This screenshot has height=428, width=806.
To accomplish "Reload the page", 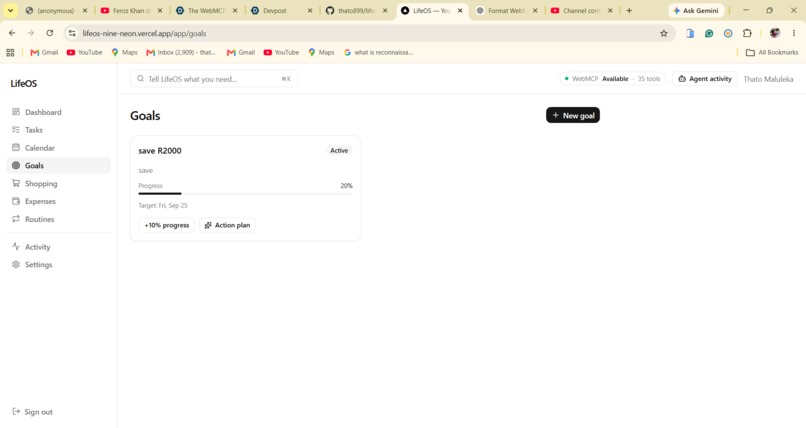I will point(49,33).
